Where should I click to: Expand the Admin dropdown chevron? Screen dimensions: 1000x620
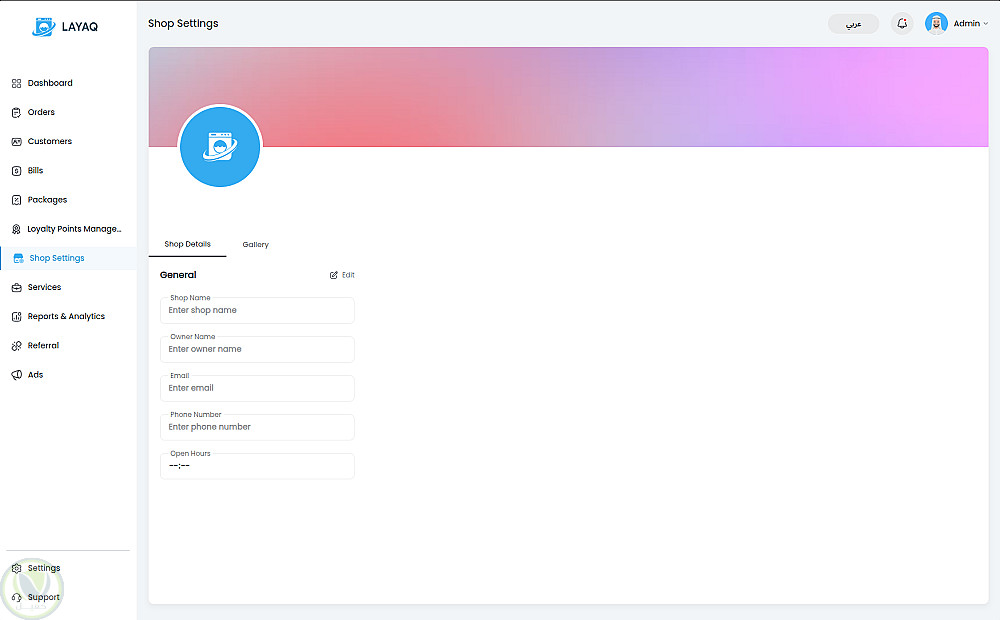985,24
